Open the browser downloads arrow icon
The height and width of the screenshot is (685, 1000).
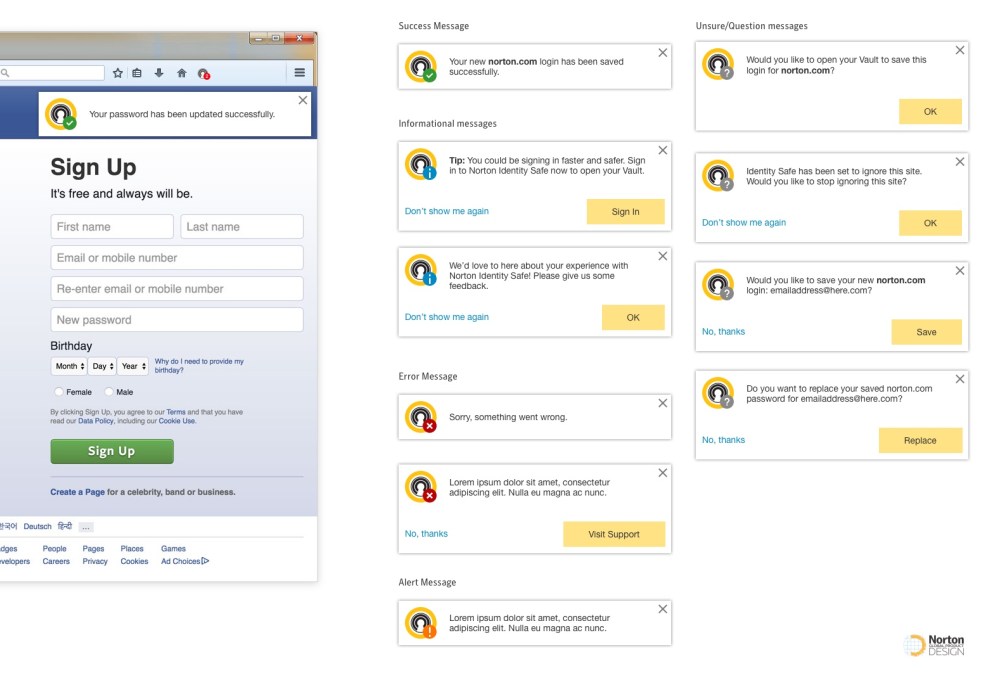coord(158,73)
